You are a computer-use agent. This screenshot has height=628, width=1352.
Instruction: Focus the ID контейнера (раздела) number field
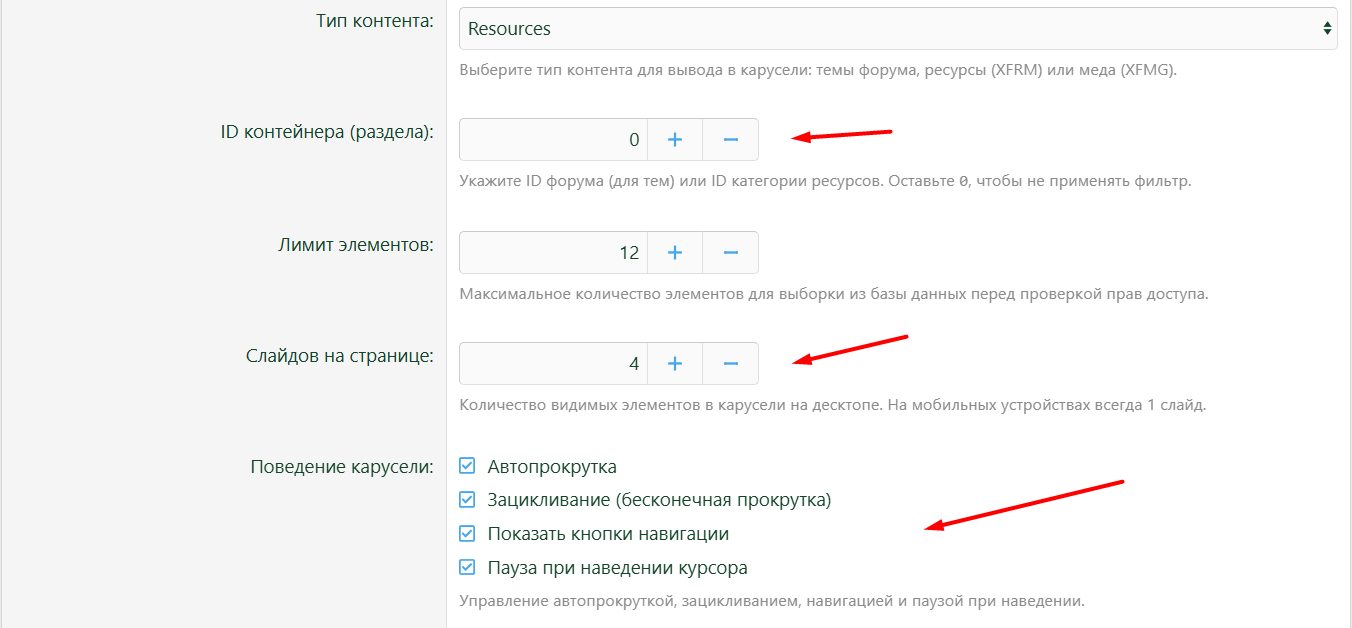[x=553, y=140]
